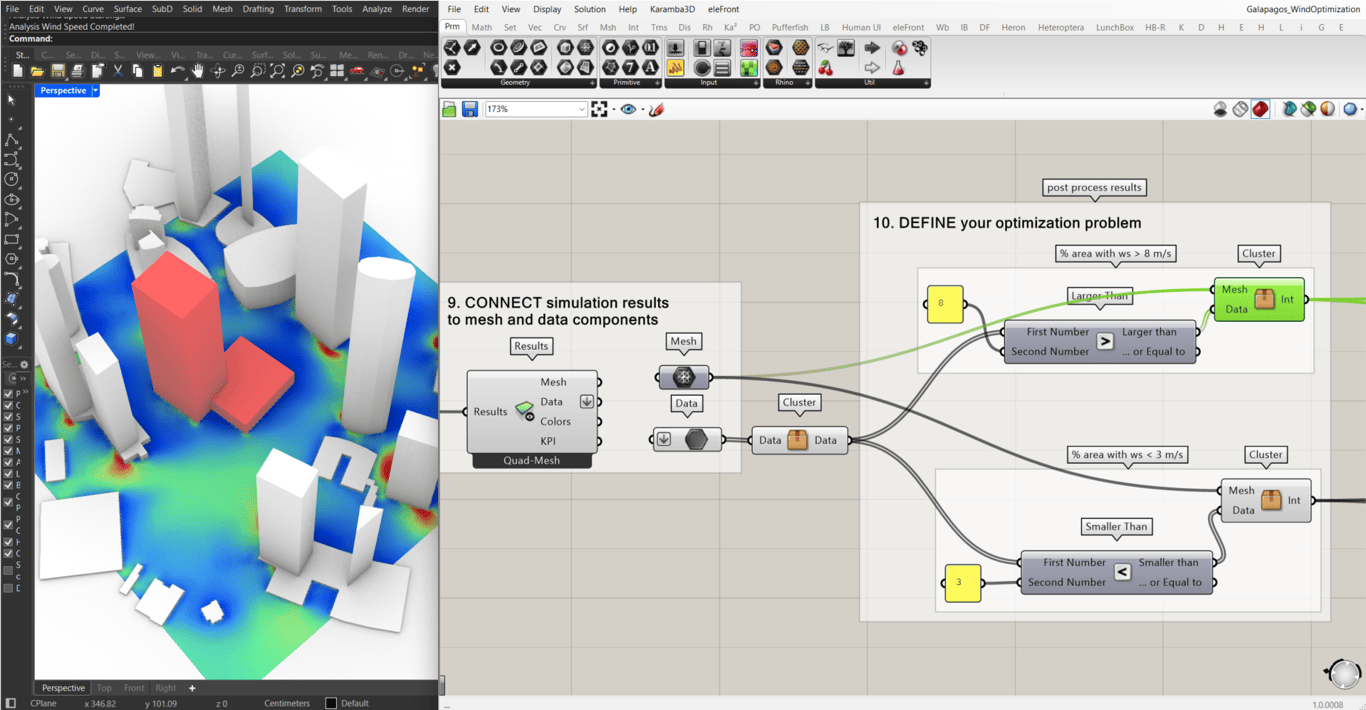Image resolution: width=1366 pixels, height=710 pixels.
Task: Expand the Rhino panel plus button
Action: 808,83
